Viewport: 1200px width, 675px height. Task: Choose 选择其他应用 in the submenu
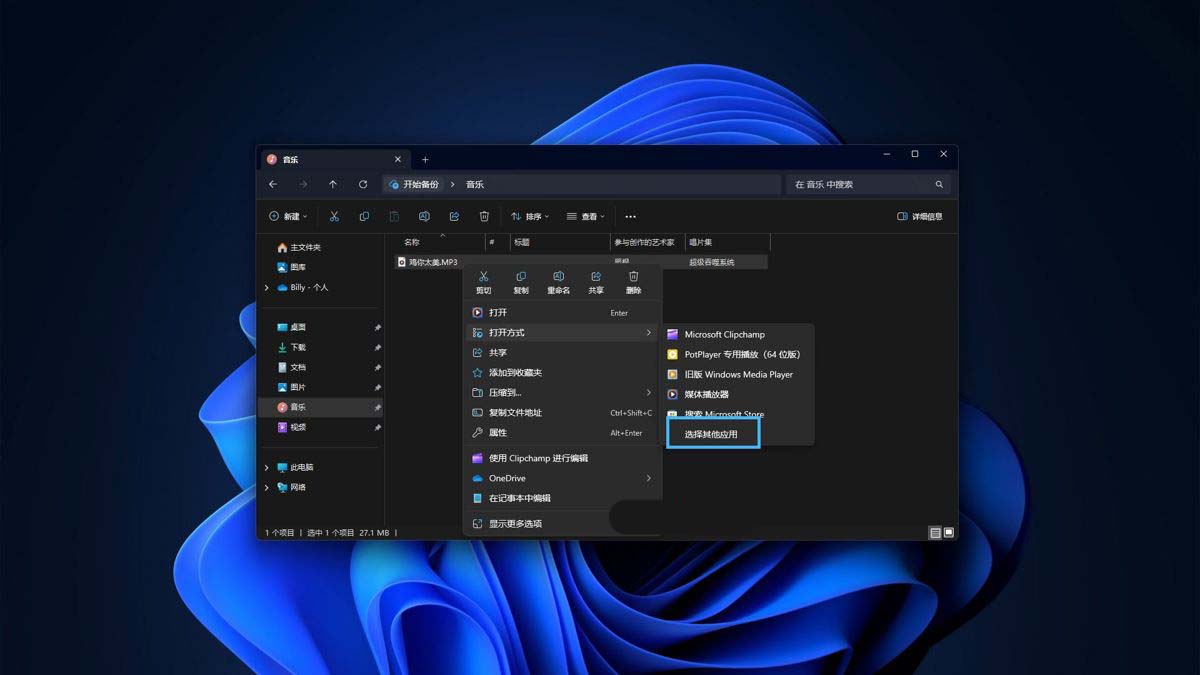tap(711, 434)
